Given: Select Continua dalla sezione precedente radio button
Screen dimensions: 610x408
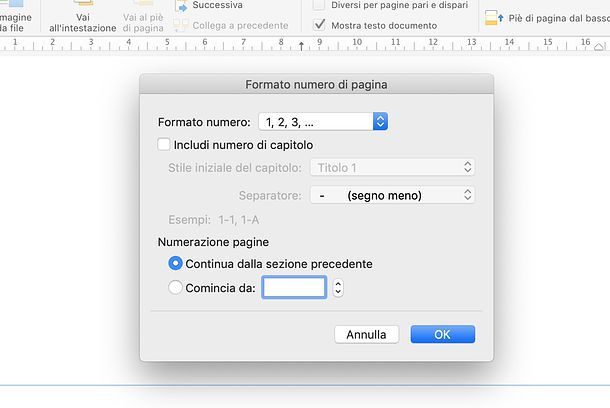Looking at the screenshot, I should coord(175,263).
